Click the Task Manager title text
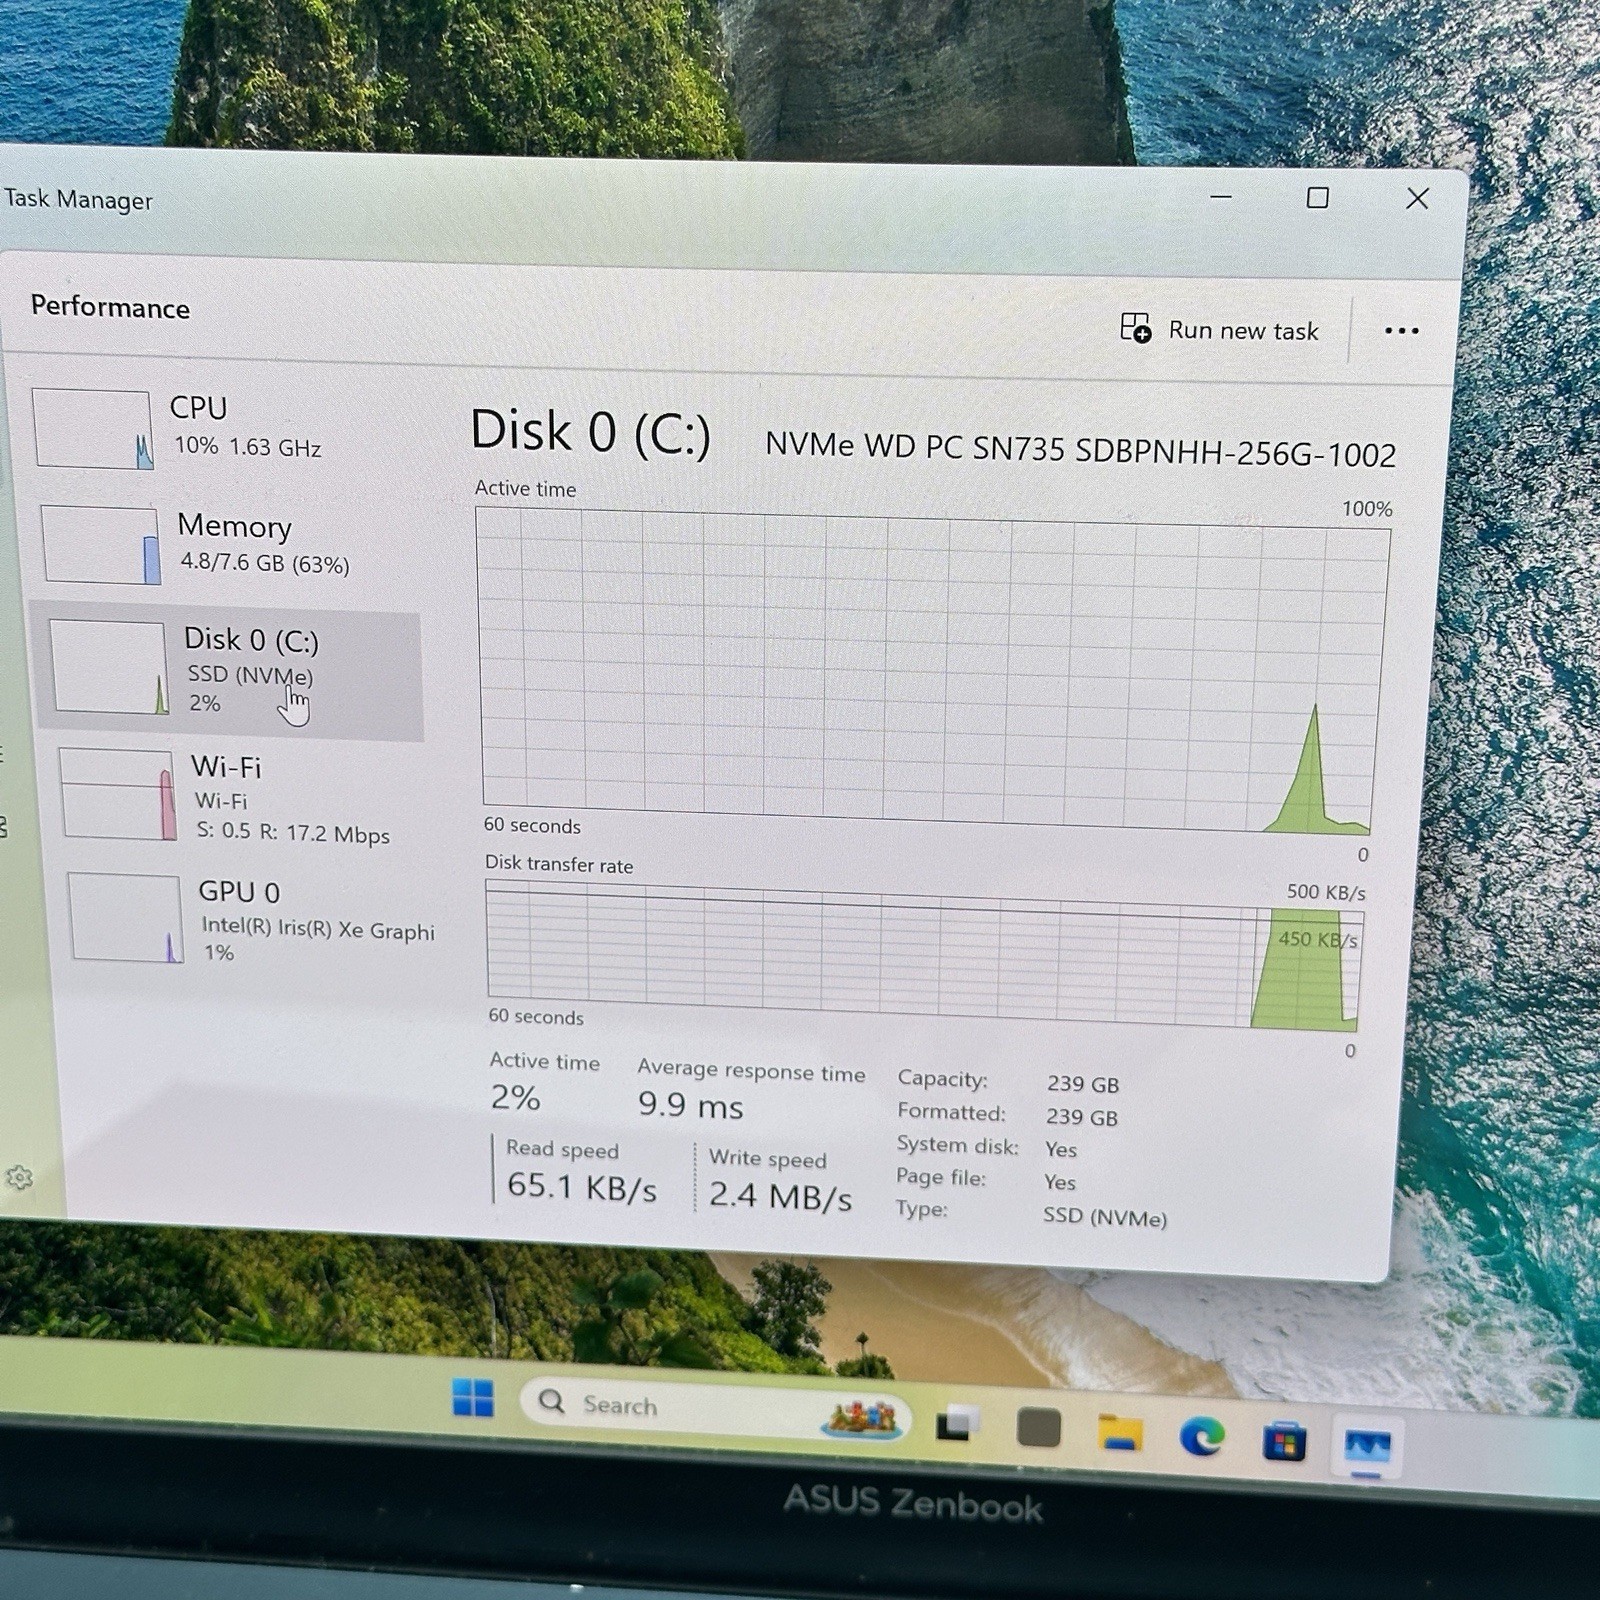Viewport: 1600px width, 1600px height. (78, 199)
